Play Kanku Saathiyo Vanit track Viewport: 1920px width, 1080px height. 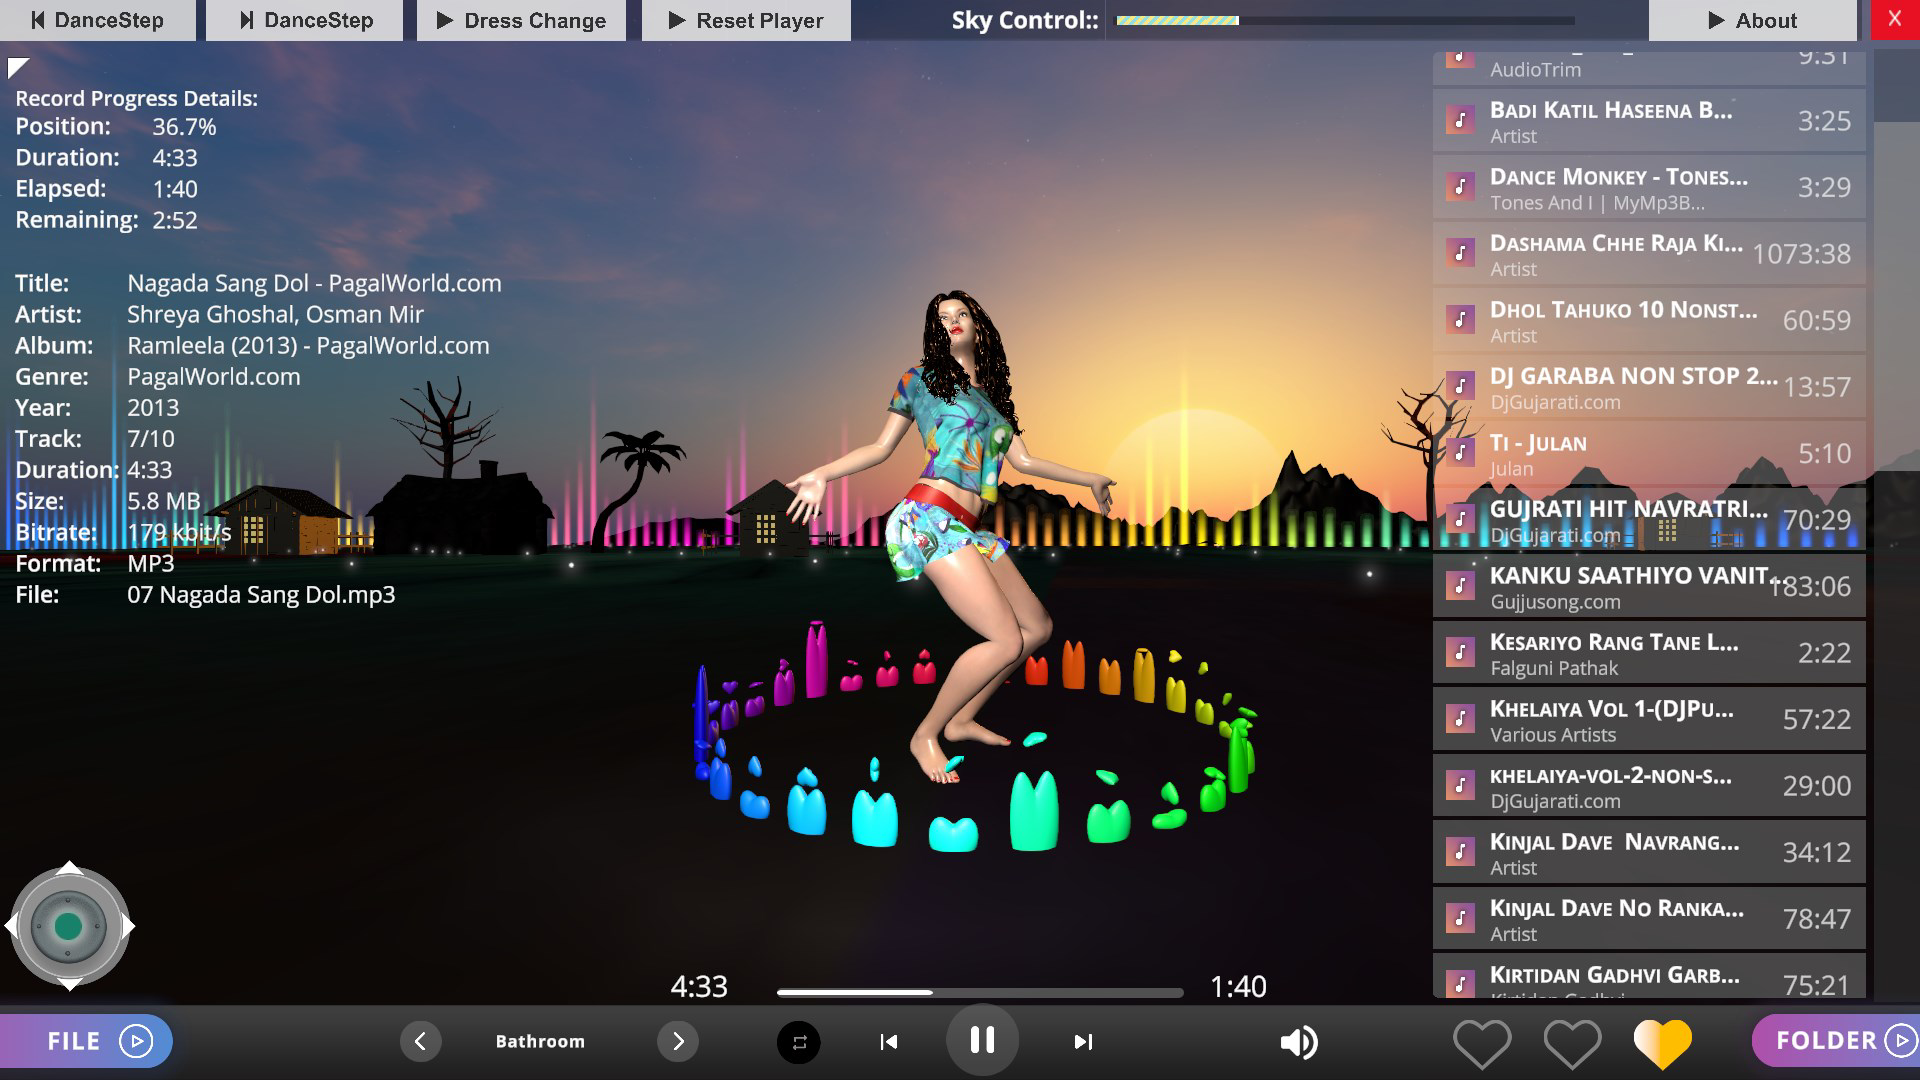[x=1649, y=586]
